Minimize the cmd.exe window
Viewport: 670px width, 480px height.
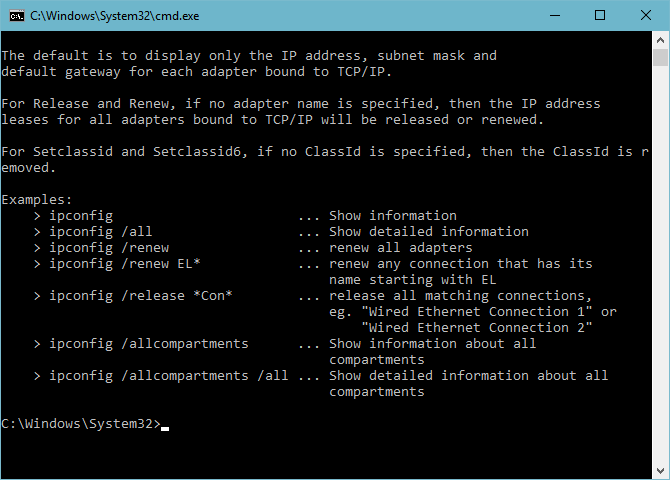(x=553, y=15)
